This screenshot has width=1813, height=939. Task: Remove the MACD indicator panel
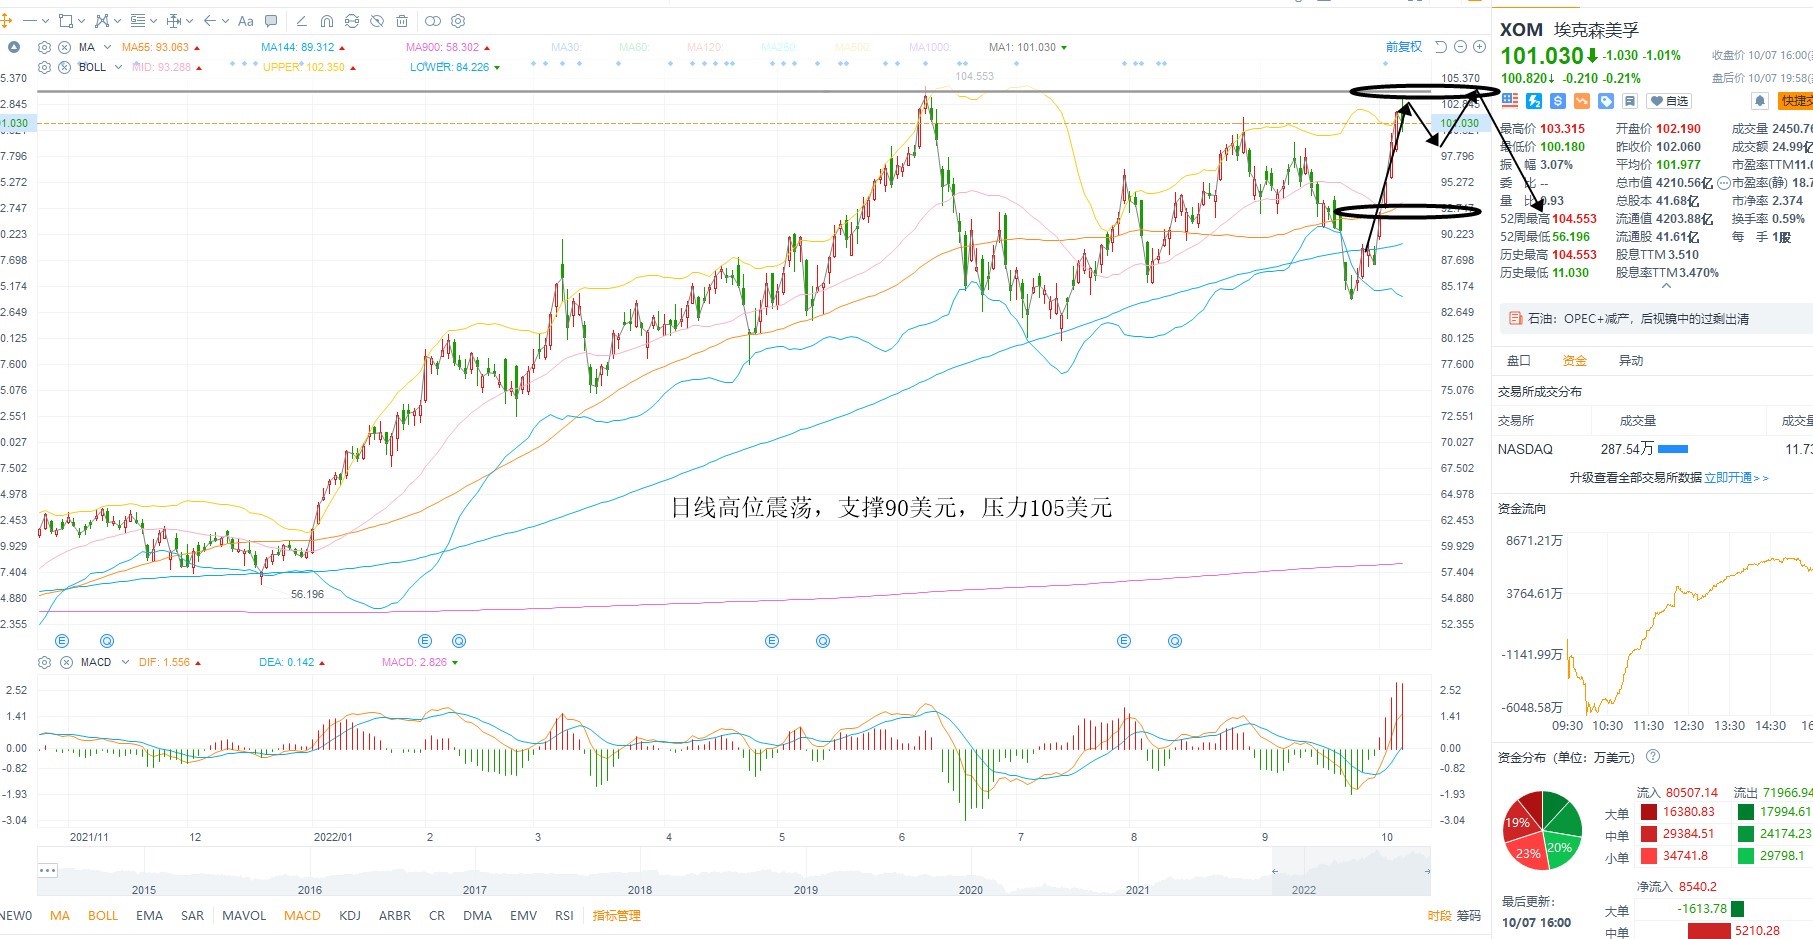tap(66, 662)
